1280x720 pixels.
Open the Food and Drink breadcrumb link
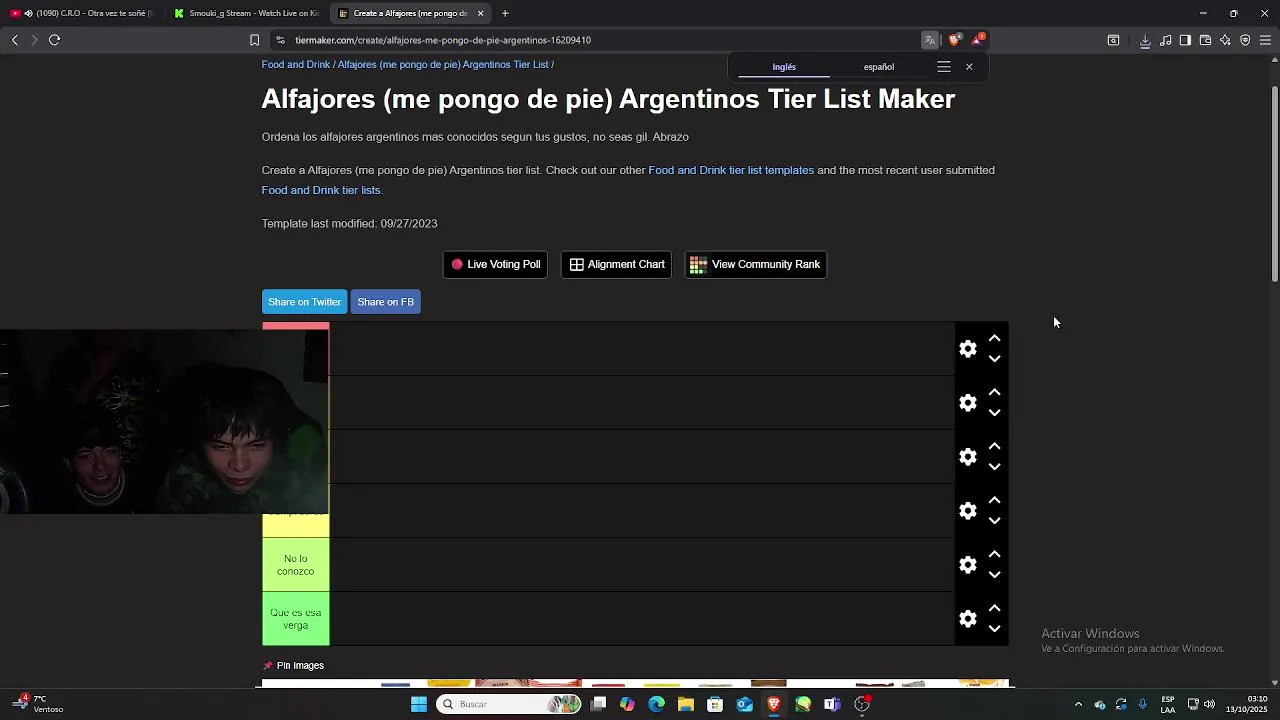point(295,64)
